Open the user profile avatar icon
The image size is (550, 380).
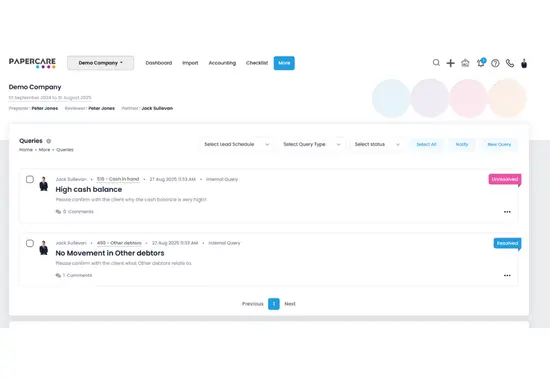click(x=524, y=63)
